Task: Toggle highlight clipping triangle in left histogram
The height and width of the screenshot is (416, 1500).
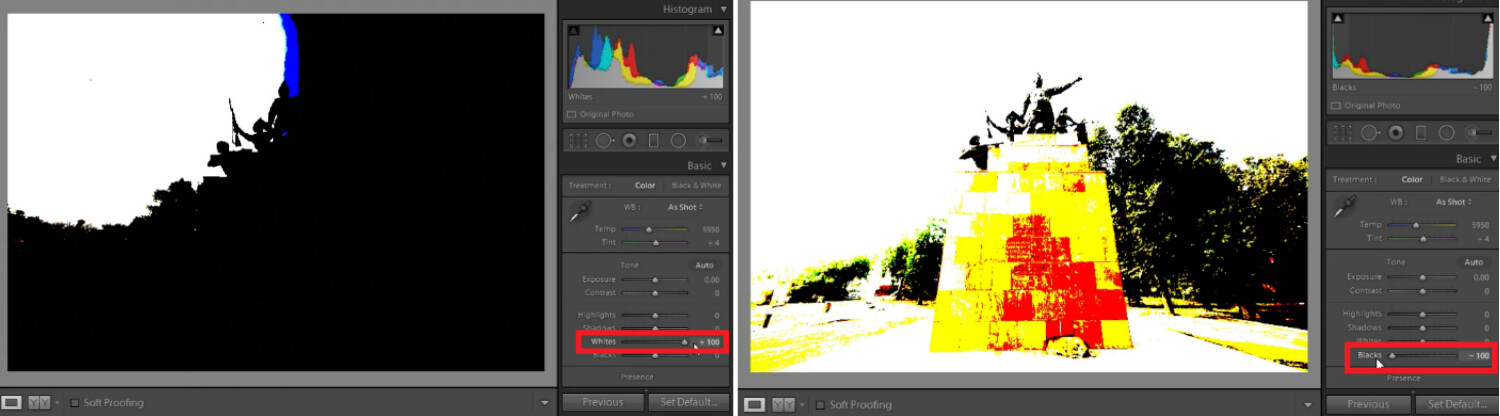Action: pos(717,32)
